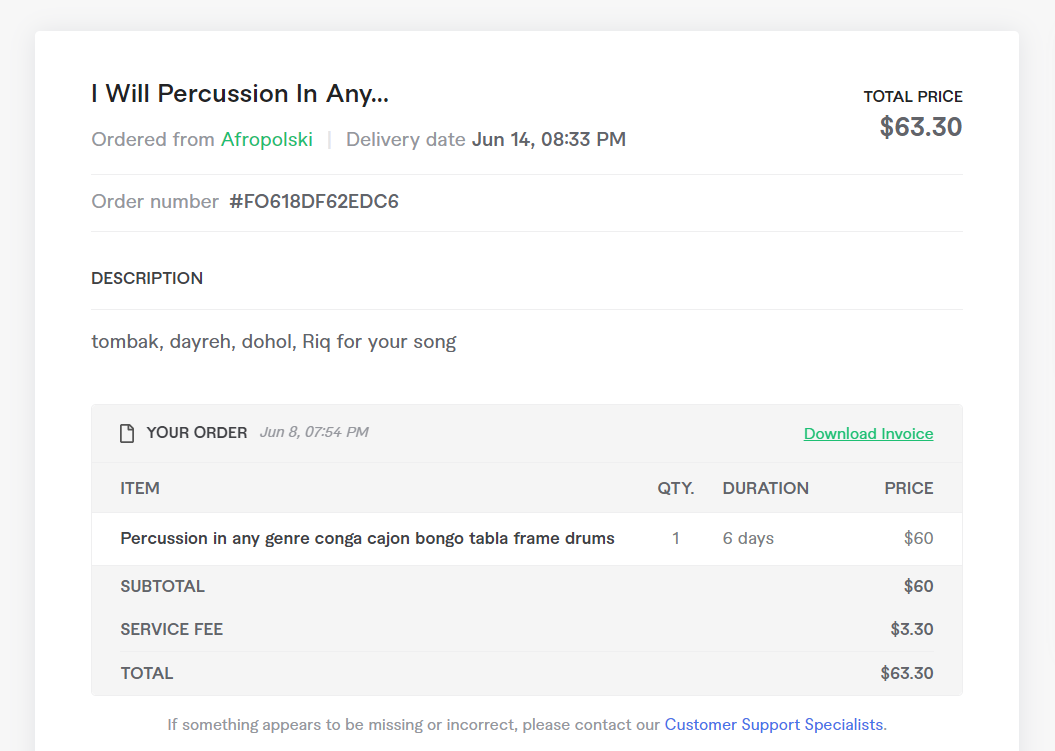Click the SUBTOTAL row label

pyautogui.click(x=162, y=586)
